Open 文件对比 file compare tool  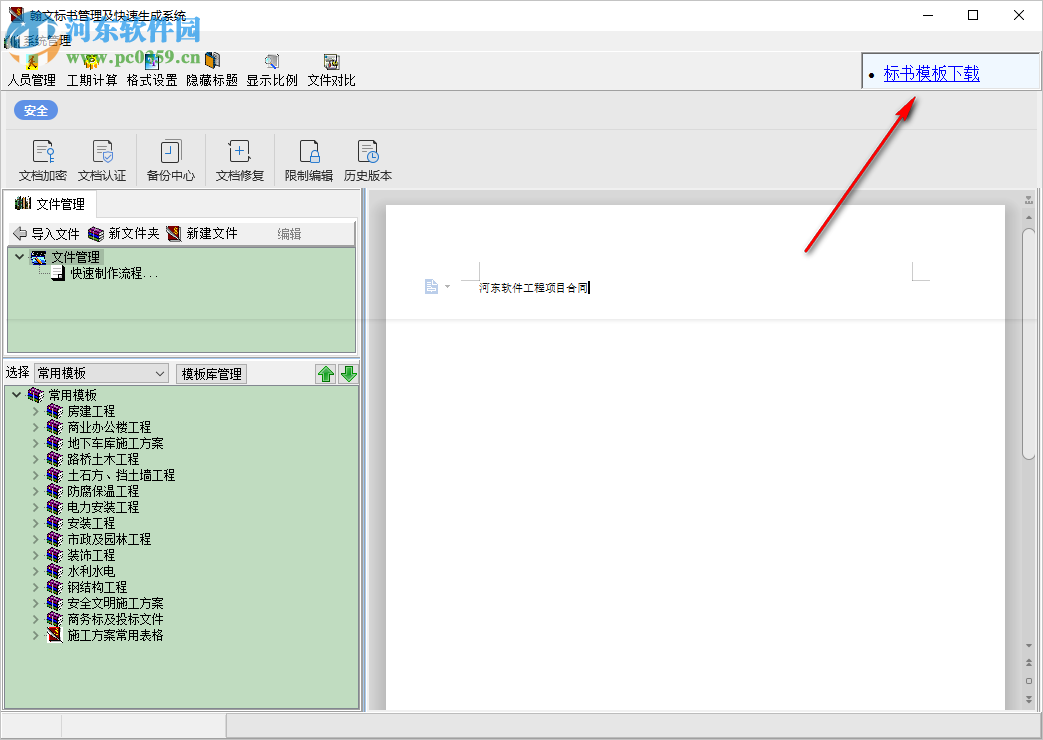331,72
